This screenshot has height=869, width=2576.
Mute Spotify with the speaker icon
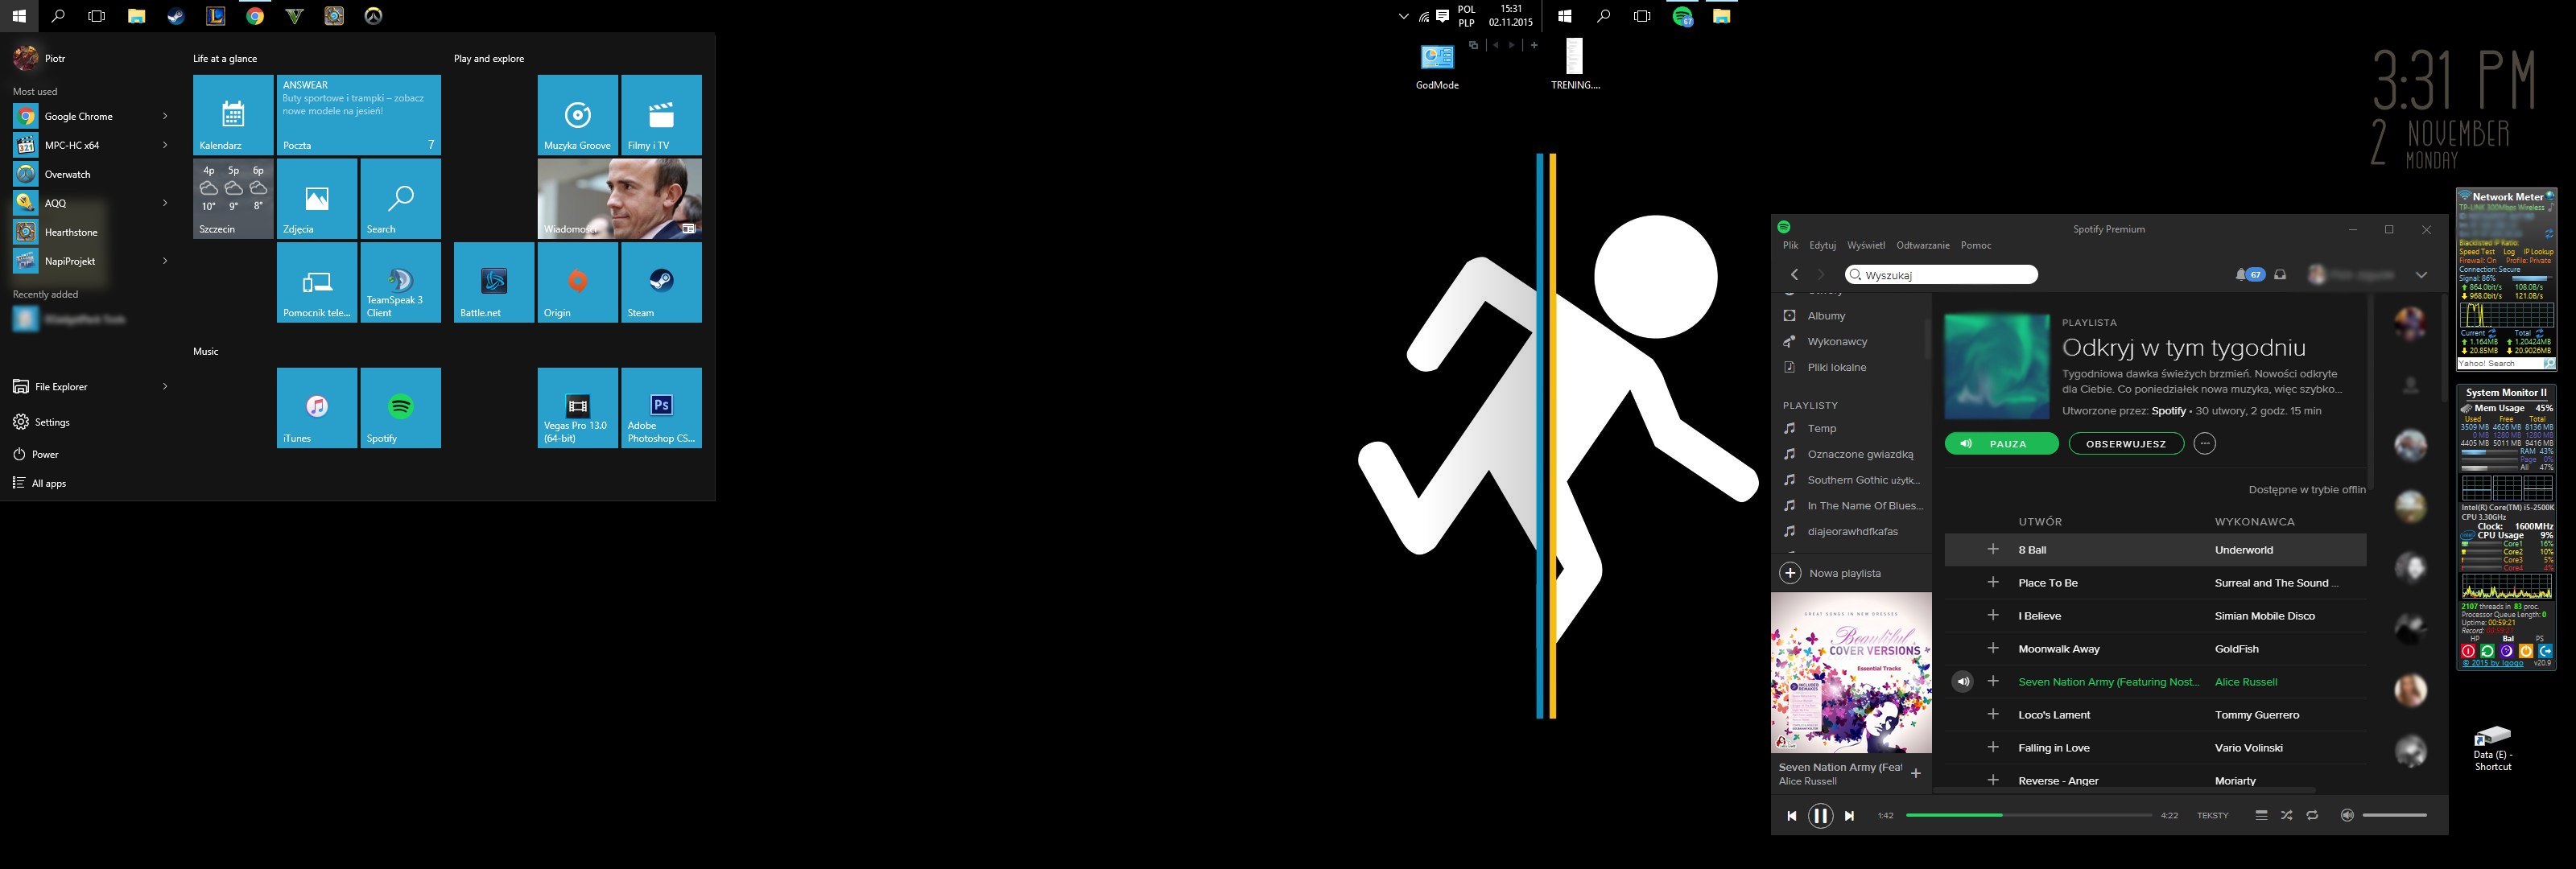click(2346, 815)
